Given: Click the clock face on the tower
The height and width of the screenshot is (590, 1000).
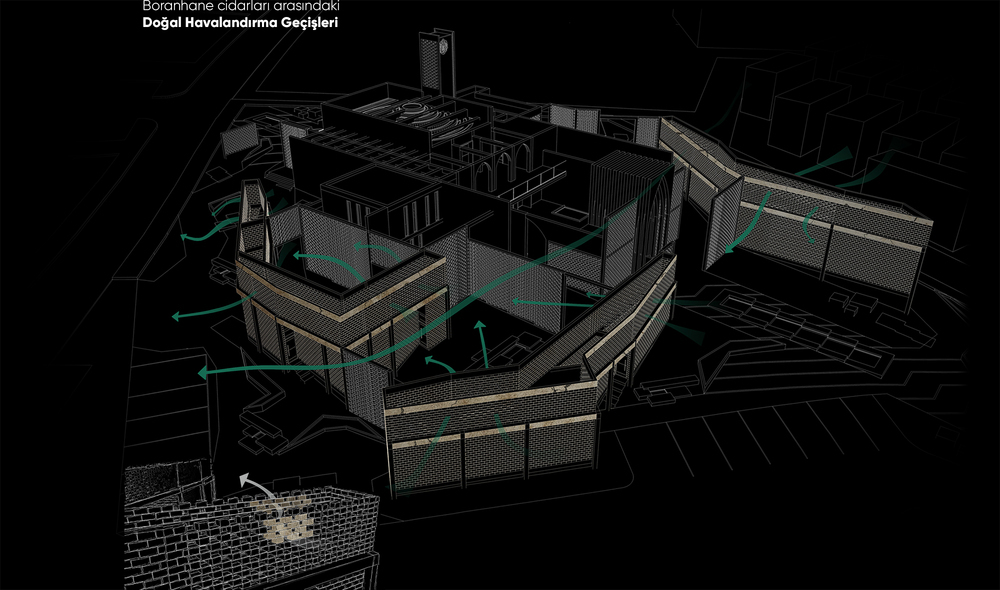Looking at the screenshot, I should tap(442, 44).
